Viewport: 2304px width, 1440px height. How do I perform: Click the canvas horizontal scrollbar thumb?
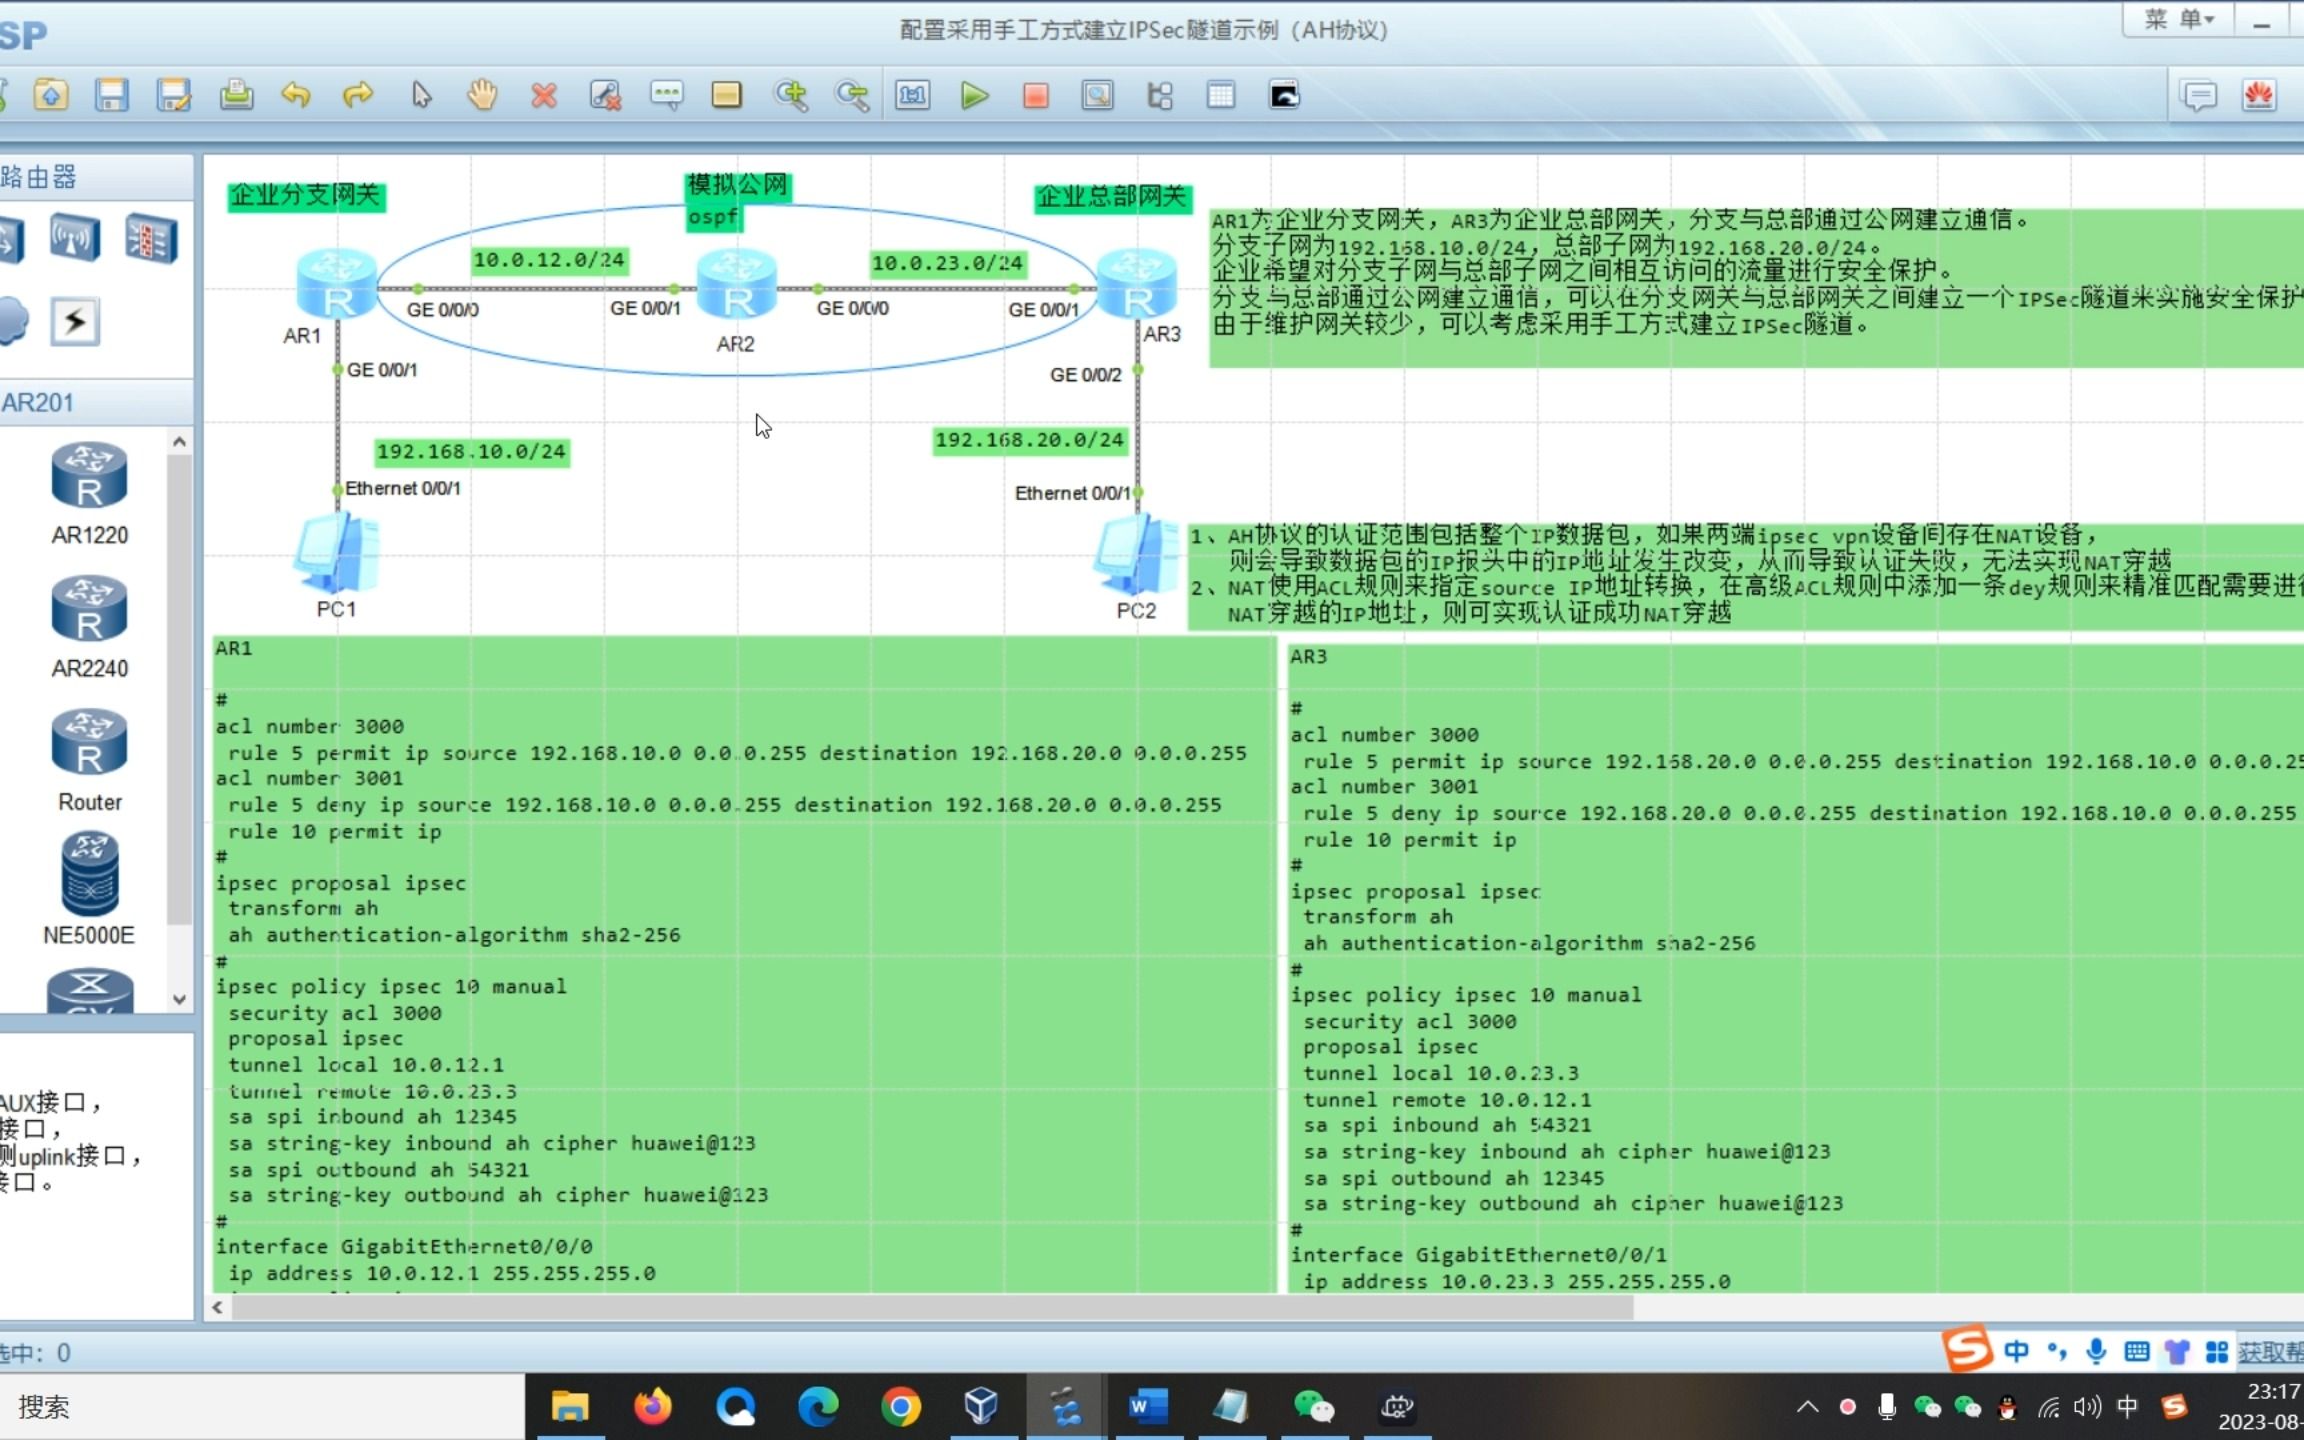(933, 1307)
